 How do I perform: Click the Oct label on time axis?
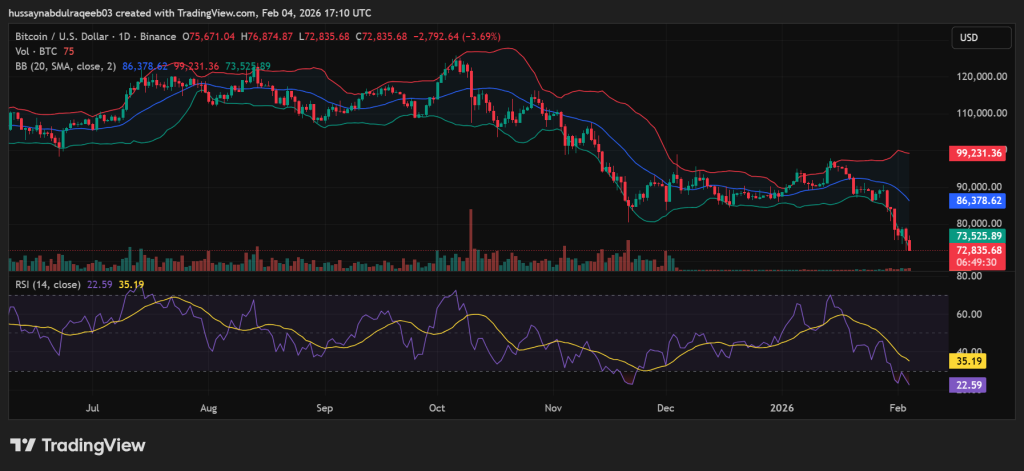pos(436,408)
